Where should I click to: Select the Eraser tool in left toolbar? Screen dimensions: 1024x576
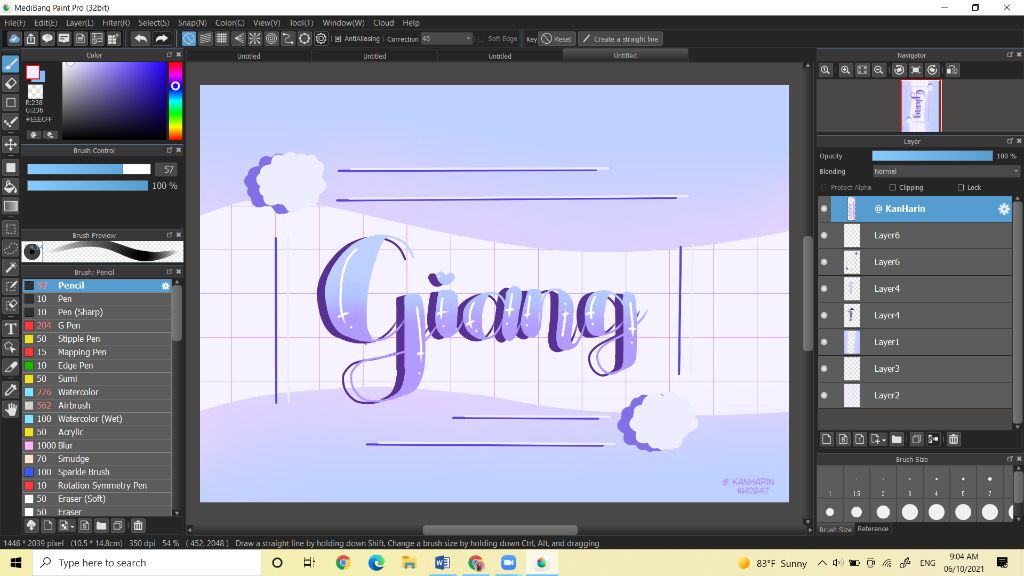tap(10, 83)
